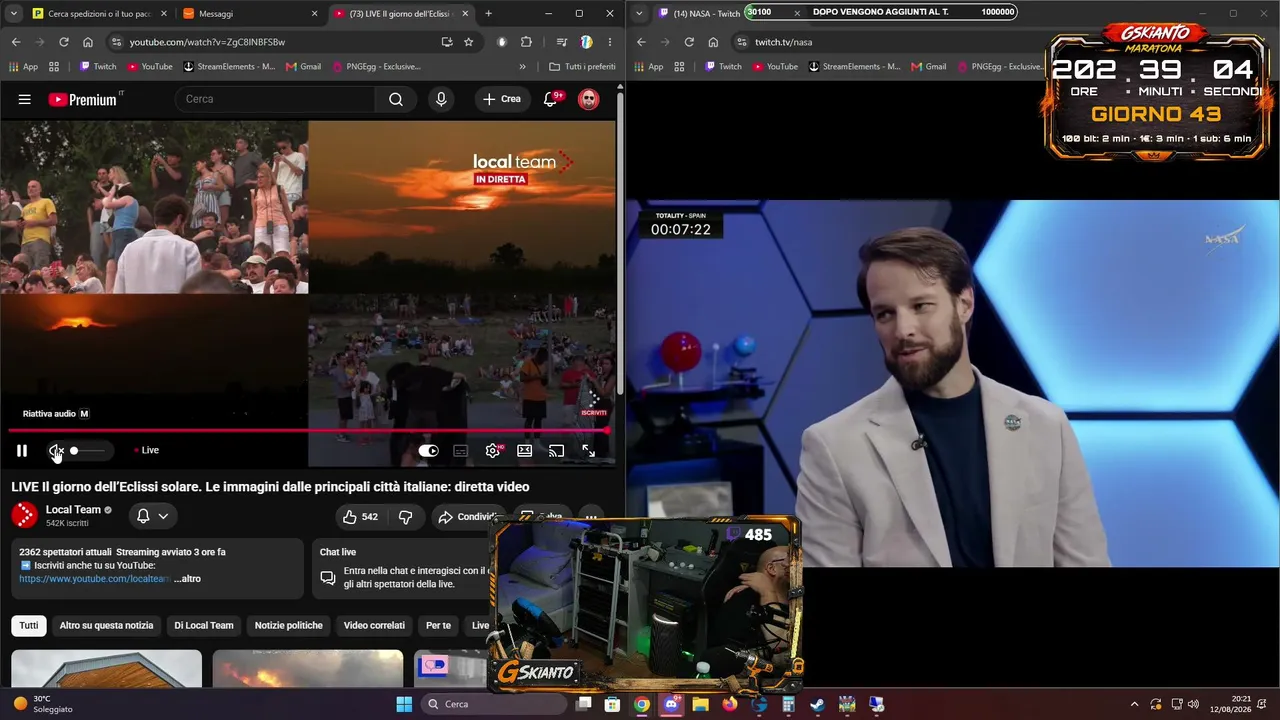Open Firefox from the taskbar

tap(729, 704)
